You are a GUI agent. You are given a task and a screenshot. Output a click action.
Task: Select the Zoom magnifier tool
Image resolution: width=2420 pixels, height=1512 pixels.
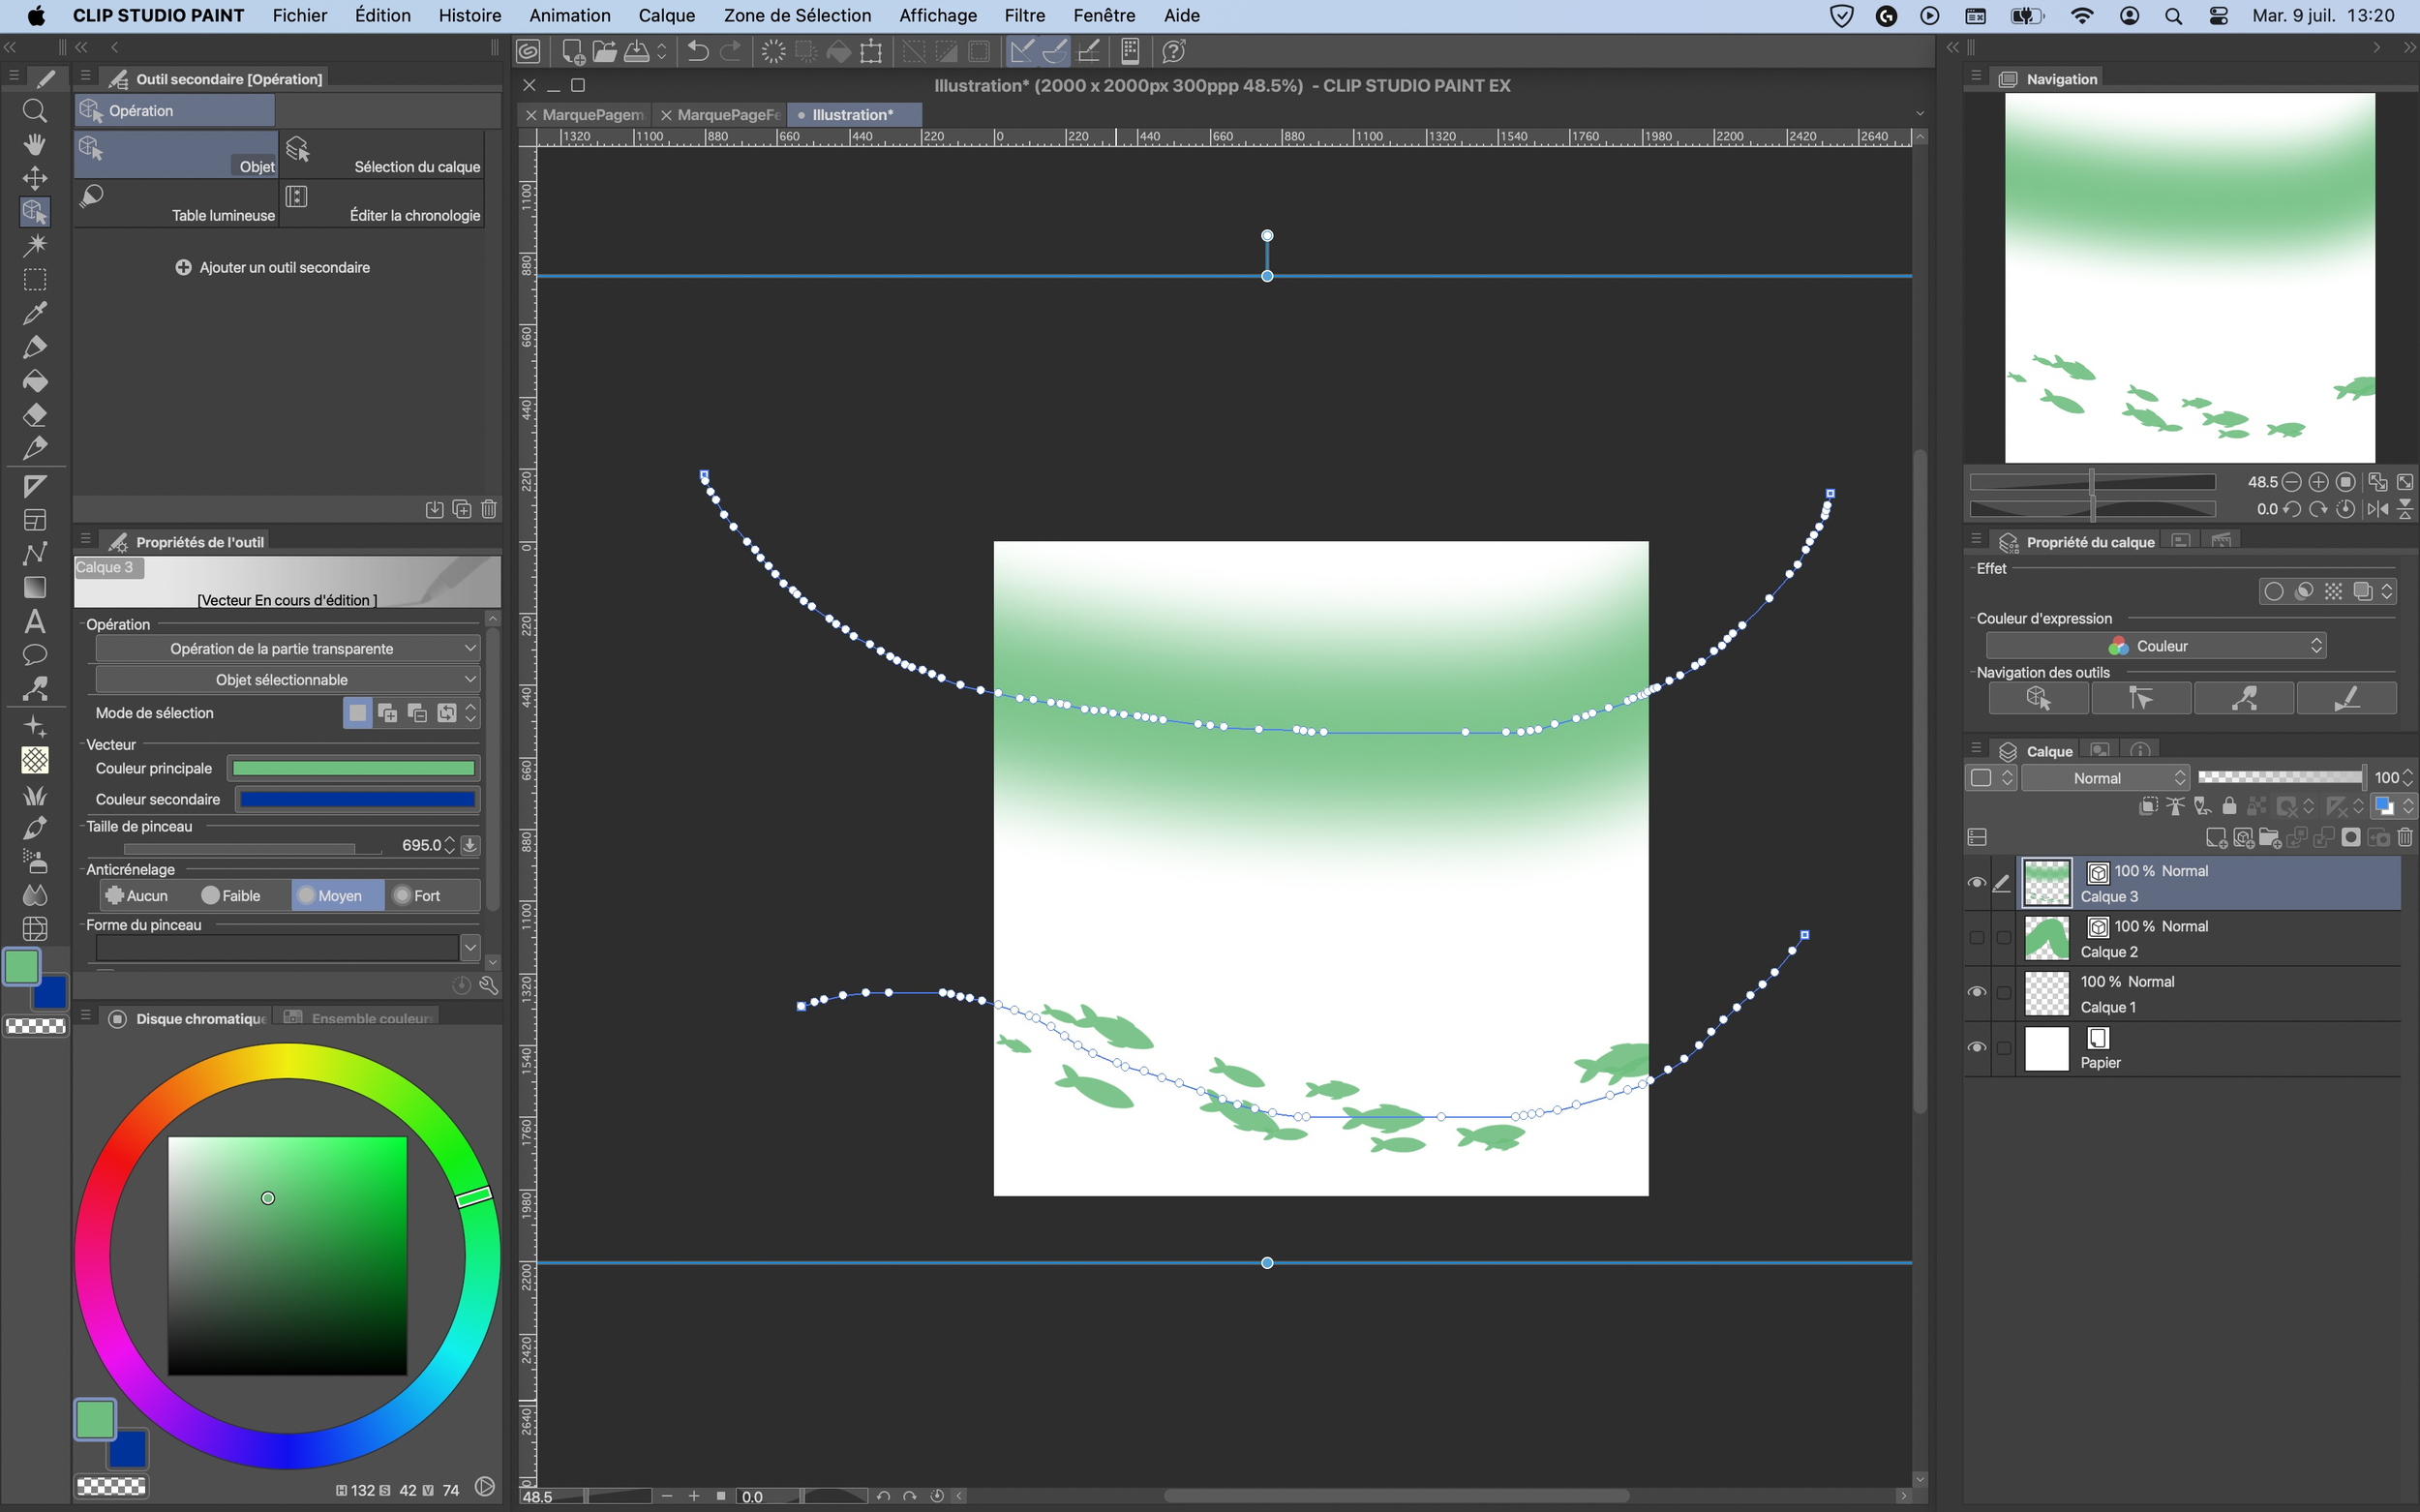[x=34, y=111]
